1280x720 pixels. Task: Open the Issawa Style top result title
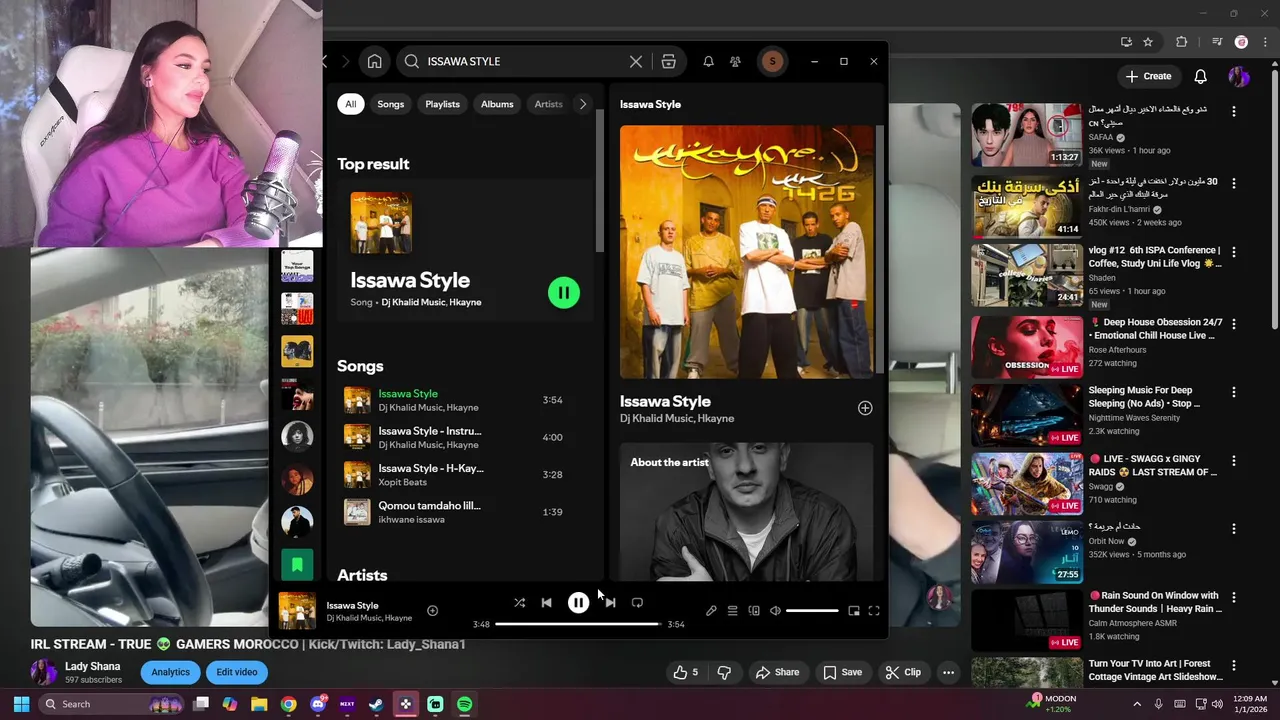[x=410, y=280]
